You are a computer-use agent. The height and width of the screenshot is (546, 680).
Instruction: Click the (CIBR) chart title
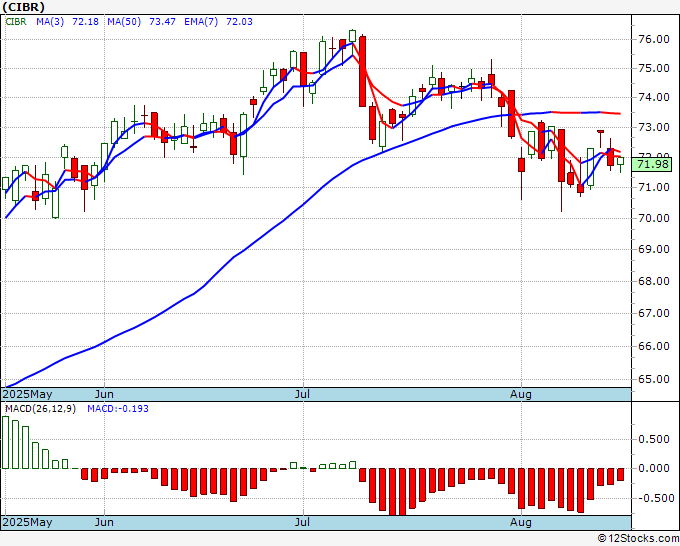pyautogui.click(x=23, y=7)
